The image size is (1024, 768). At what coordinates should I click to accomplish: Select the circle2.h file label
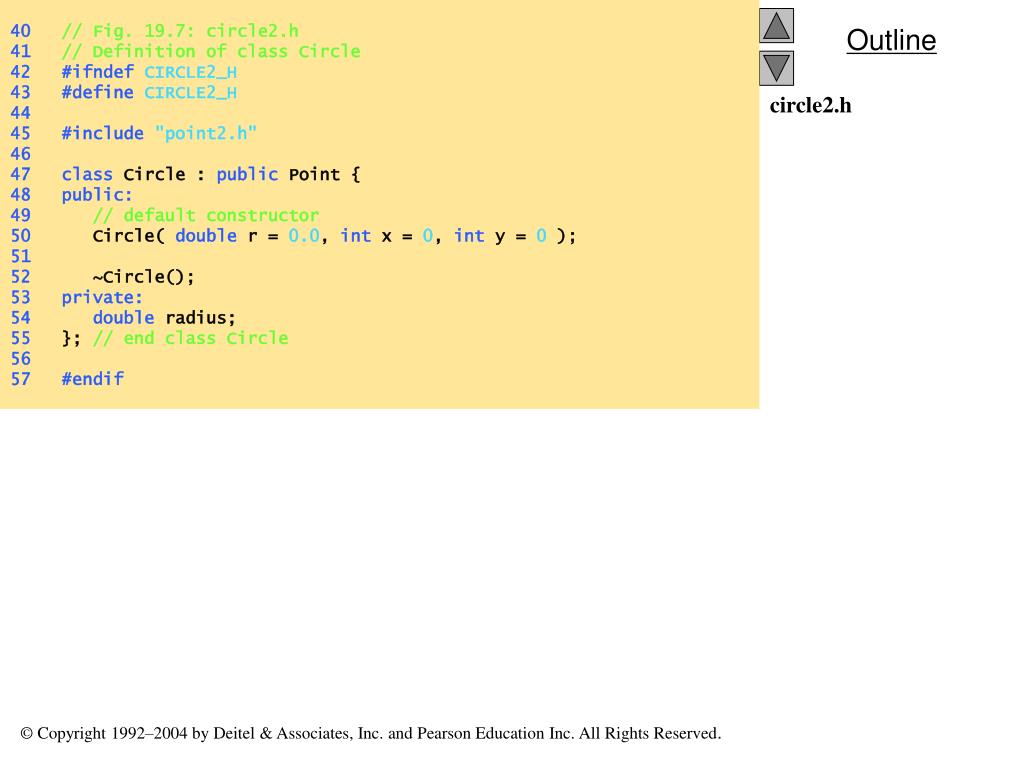(x=810, y=105)
